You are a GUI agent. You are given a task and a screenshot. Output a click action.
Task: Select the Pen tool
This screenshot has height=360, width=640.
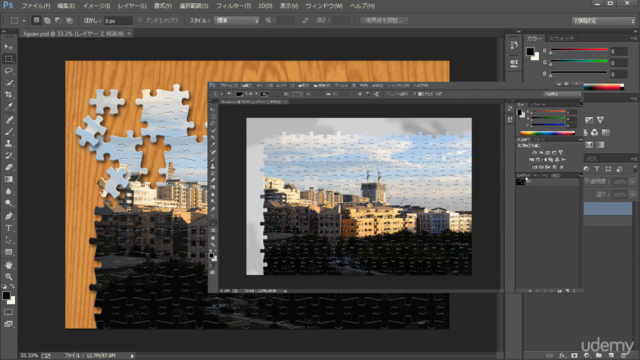point(9,216)
